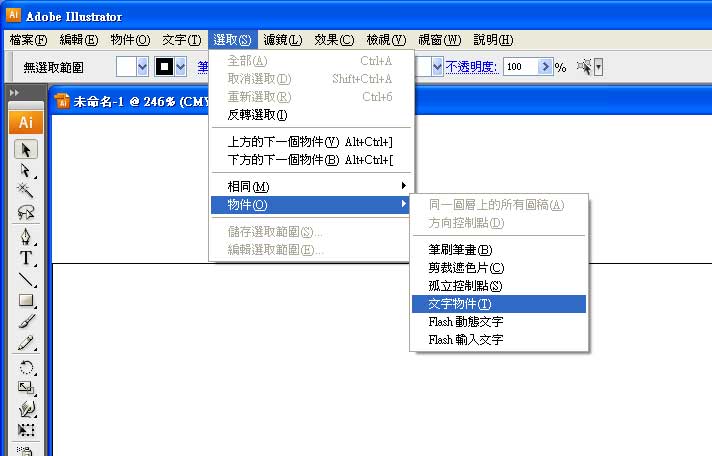The width and height of the screenshot is (712, 456).
Task: Click the 不透明度 link
Action: point(471,67)
